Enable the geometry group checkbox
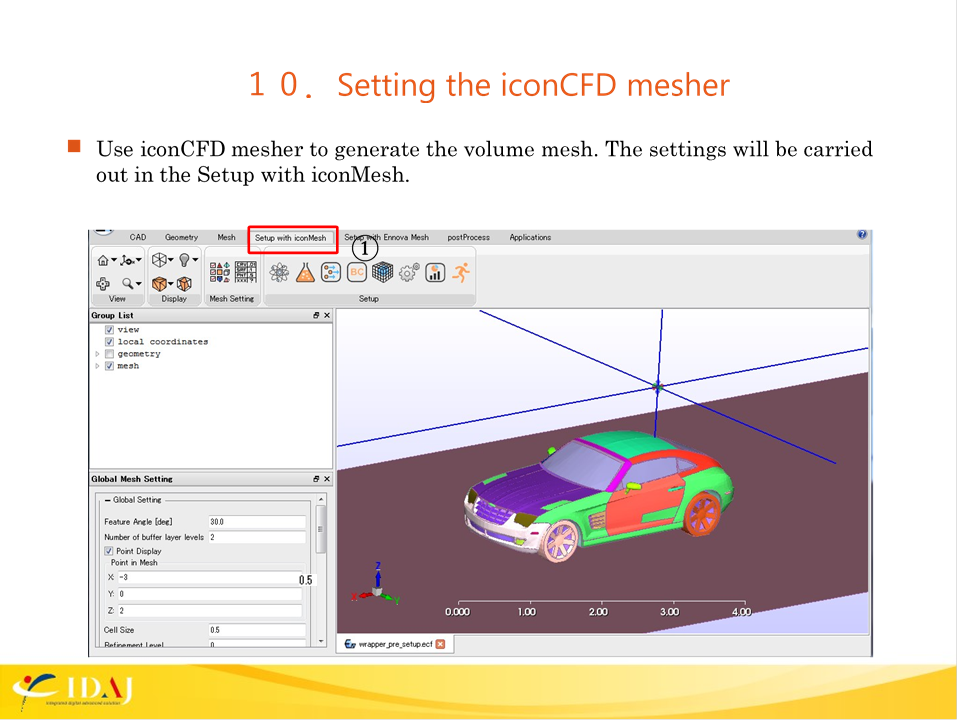This screenshot has height=720, width=961. coord(109,354)
